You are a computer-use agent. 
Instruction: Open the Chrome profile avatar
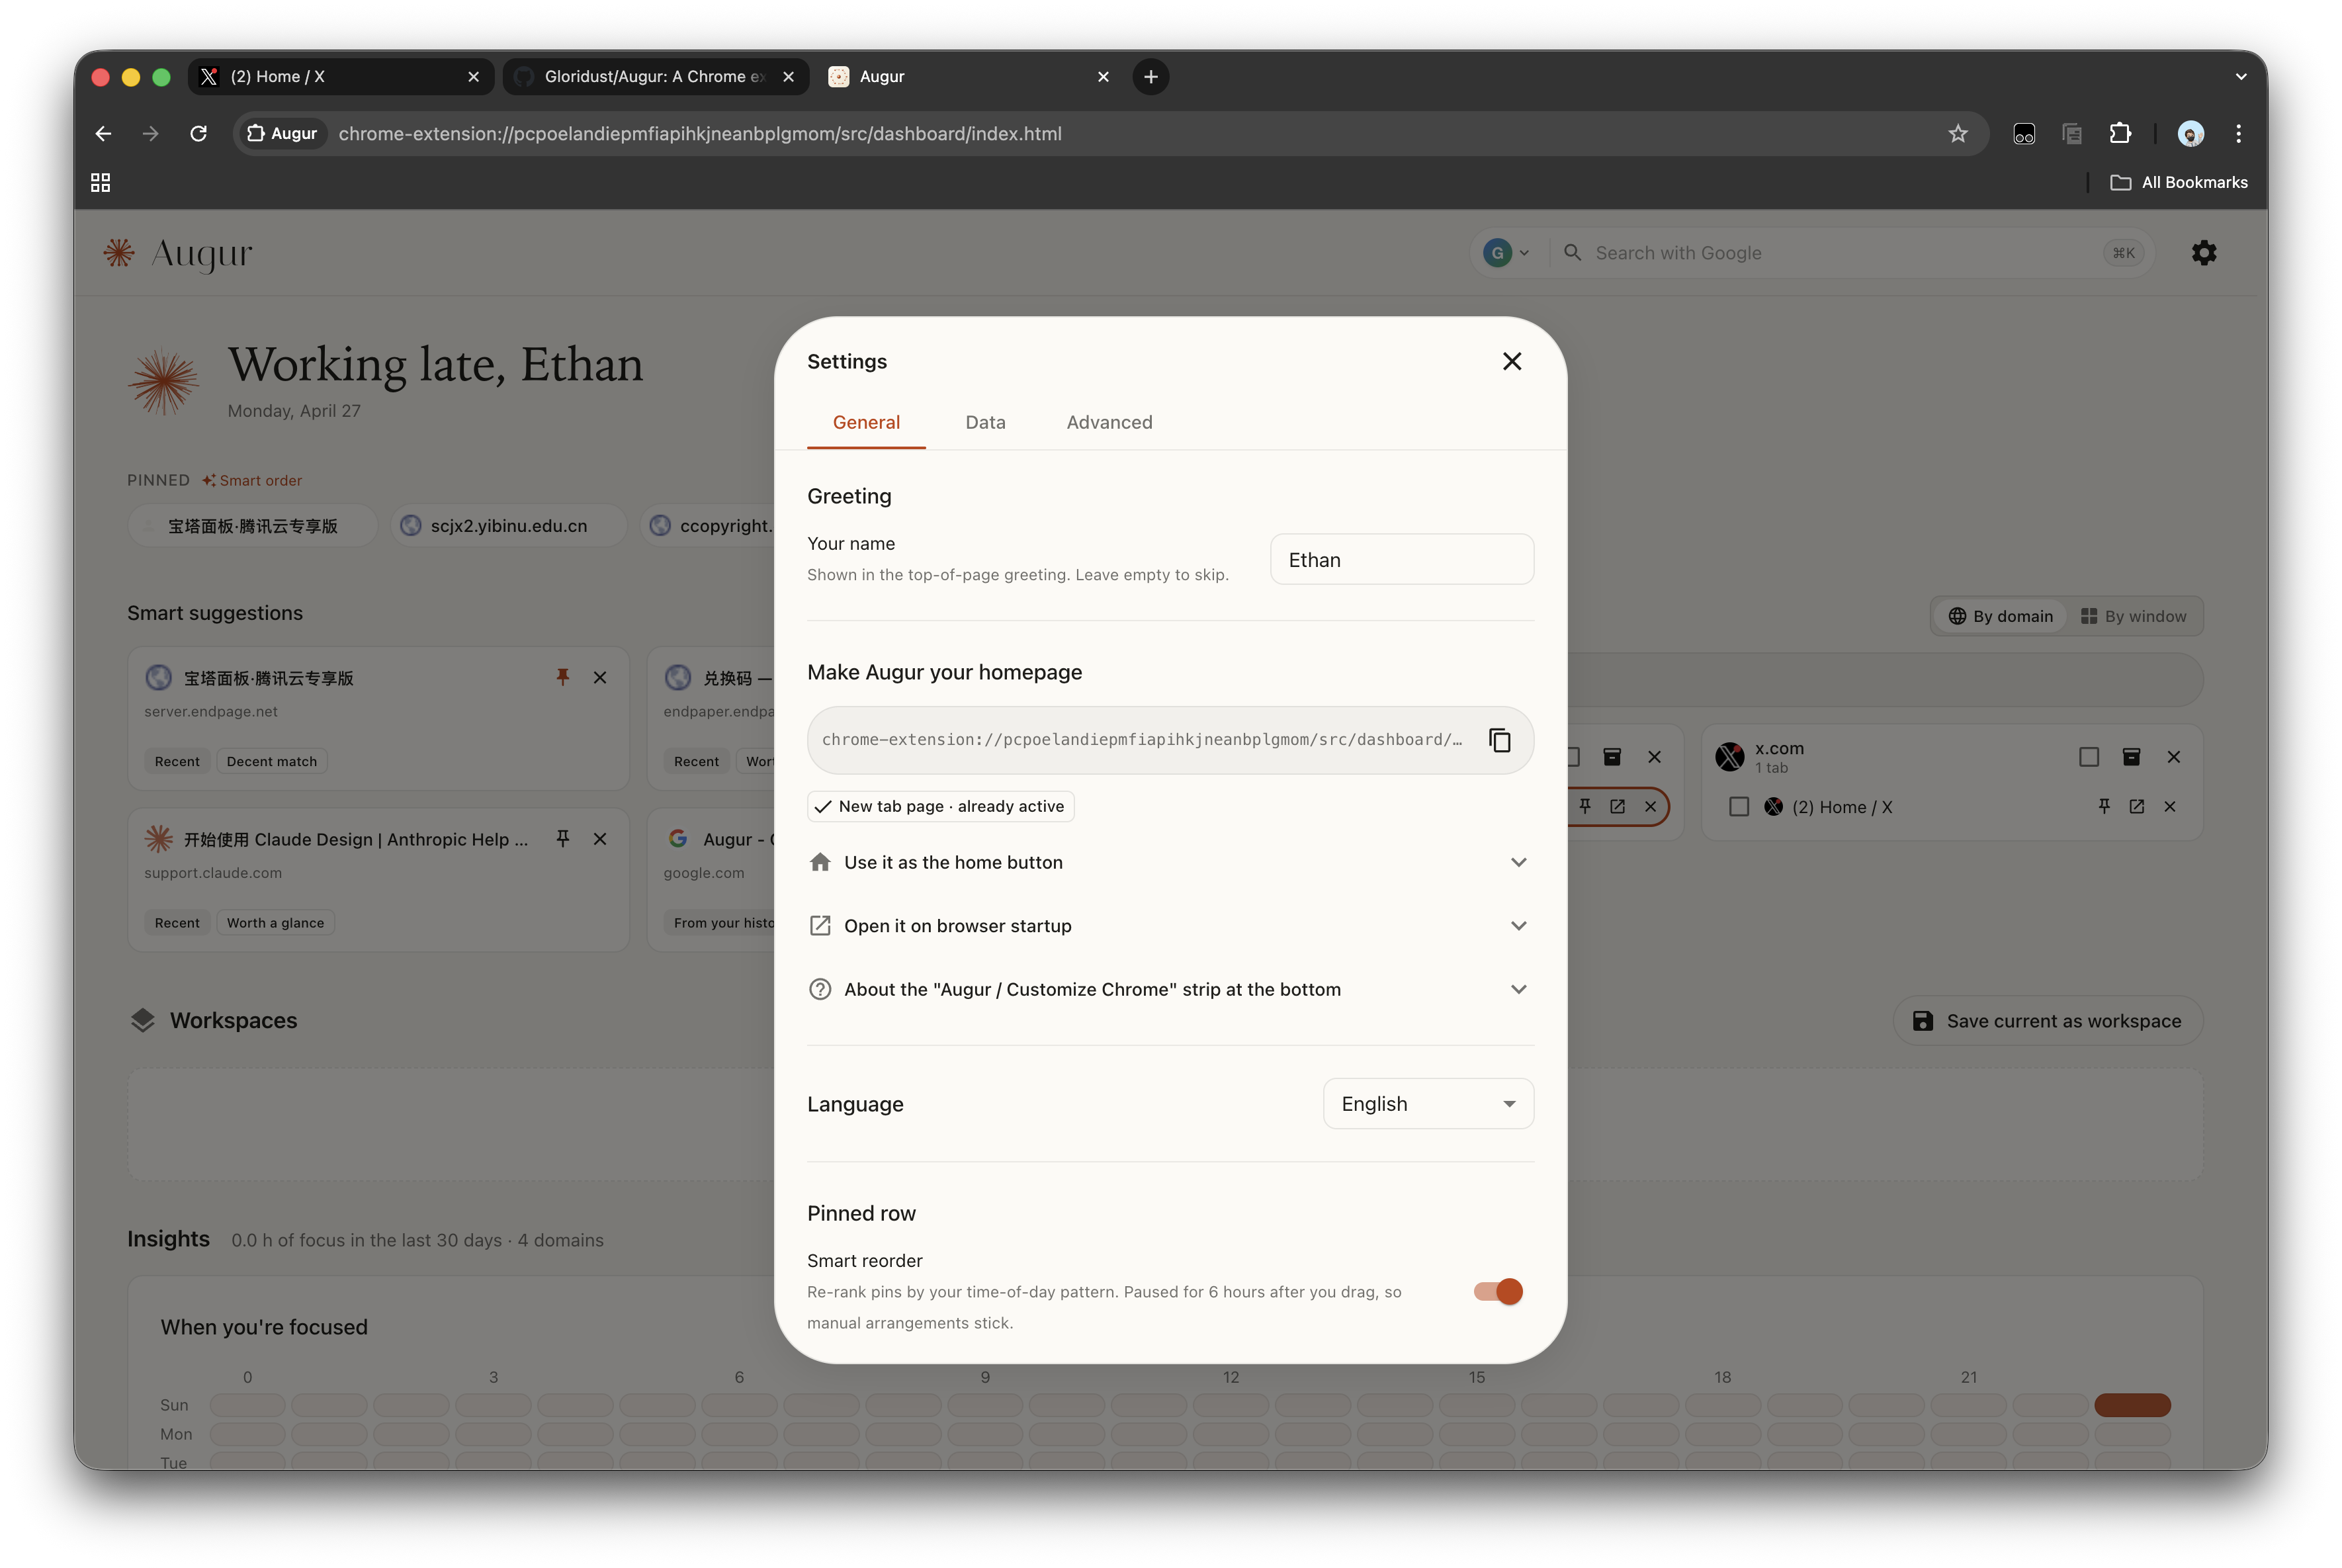tap(2190, 133)
